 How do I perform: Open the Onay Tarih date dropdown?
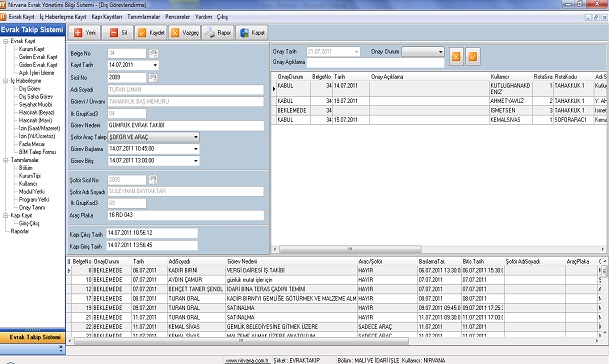click(x=356, y=52)
